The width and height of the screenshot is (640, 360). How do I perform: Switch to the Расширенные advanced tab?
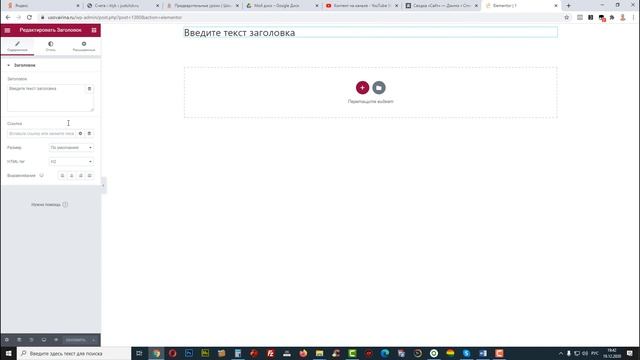(x=84, y=46)
